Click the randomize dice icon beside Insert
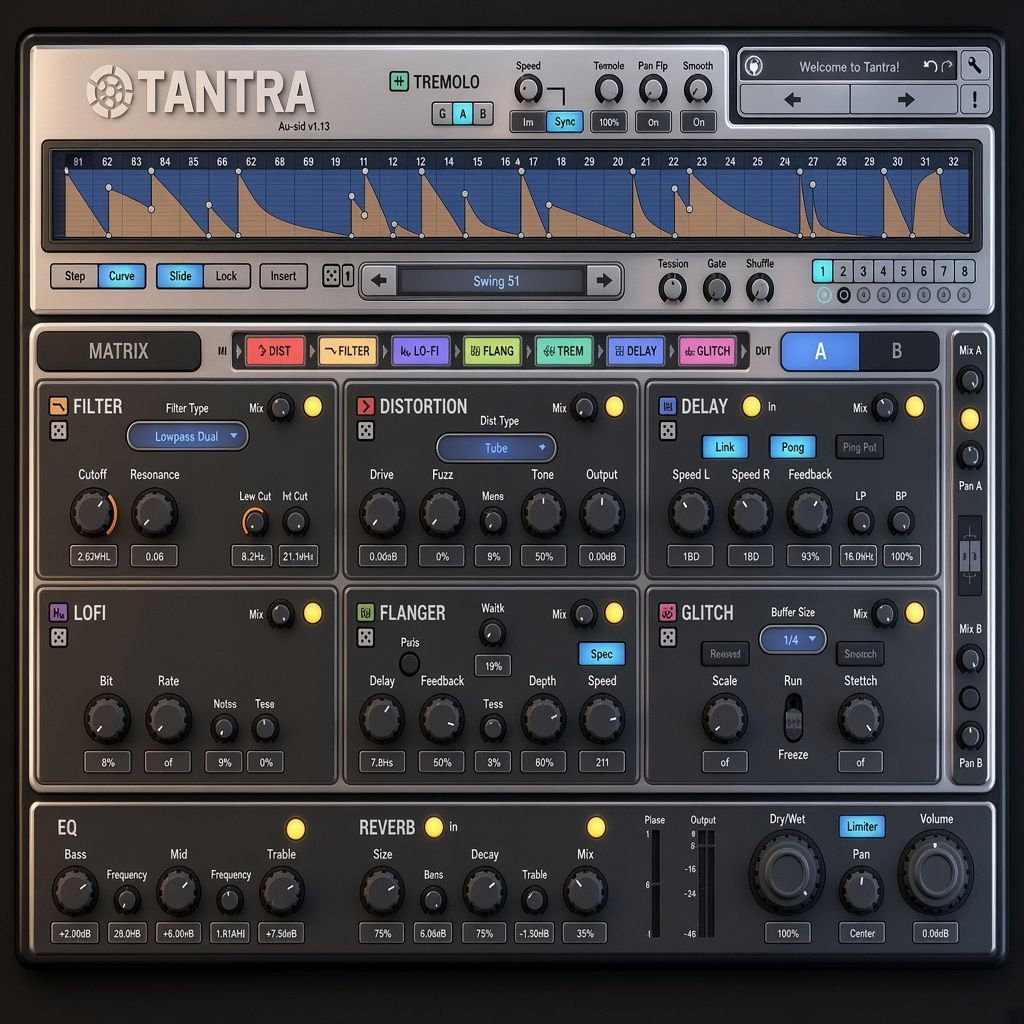 point(331,276)
